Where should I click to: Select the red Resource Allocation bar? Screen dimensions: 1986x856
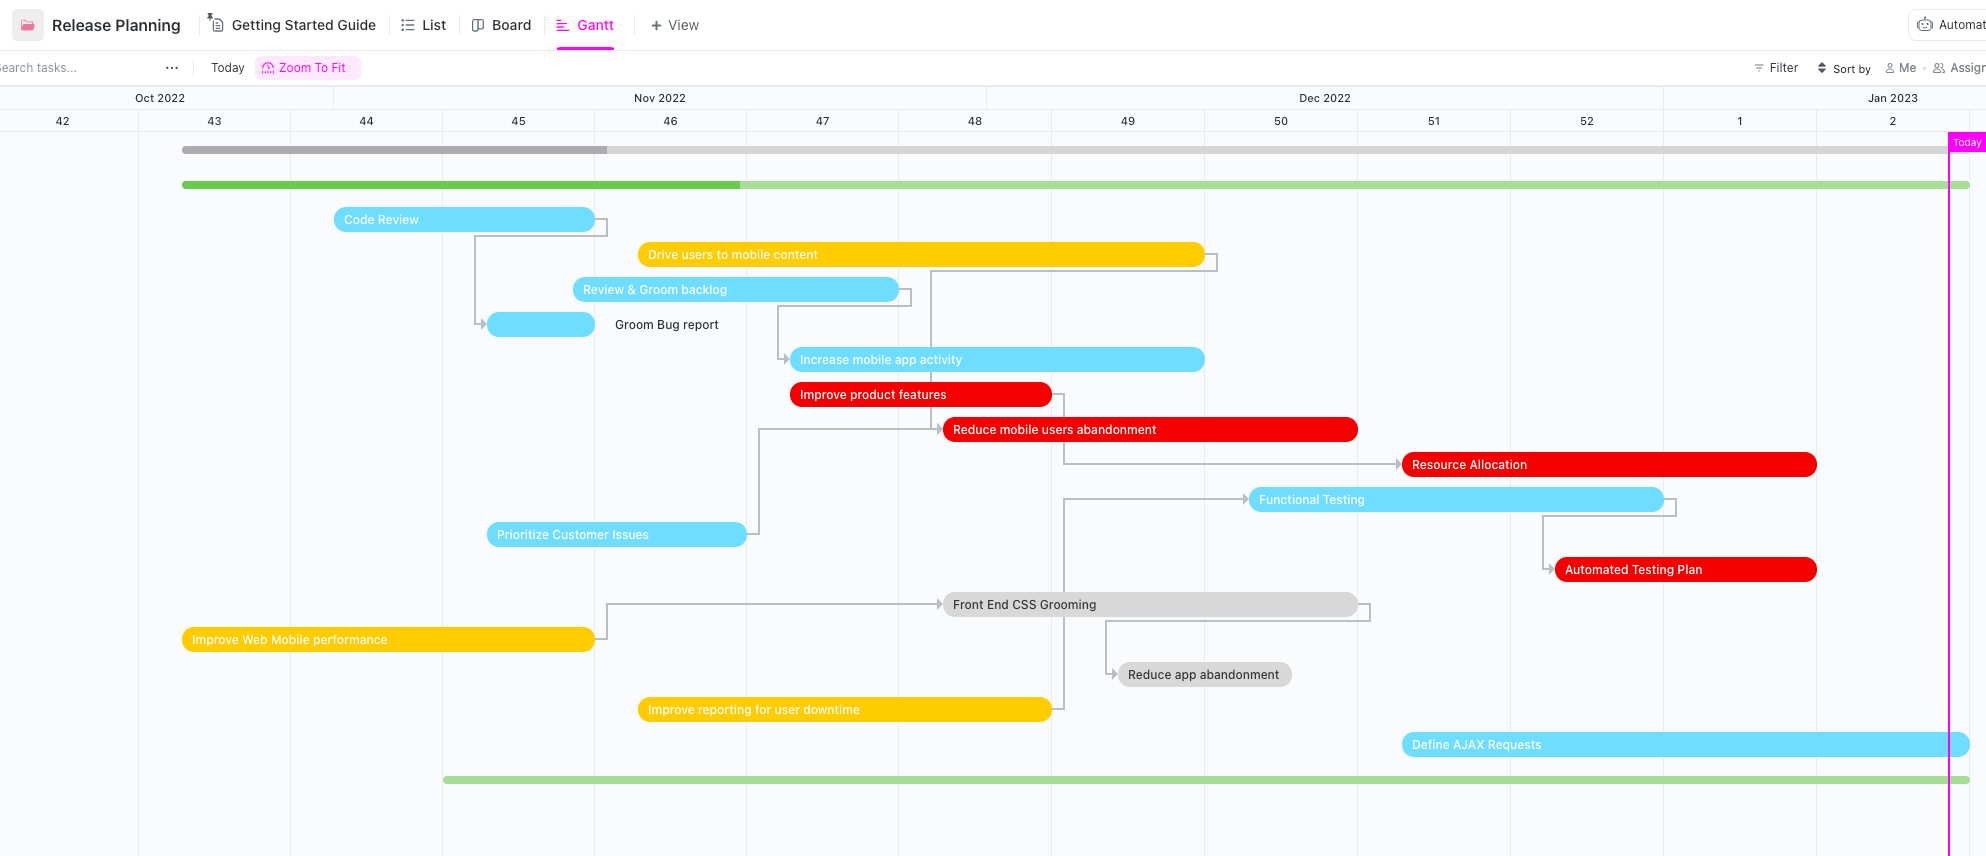point(1608,465)
